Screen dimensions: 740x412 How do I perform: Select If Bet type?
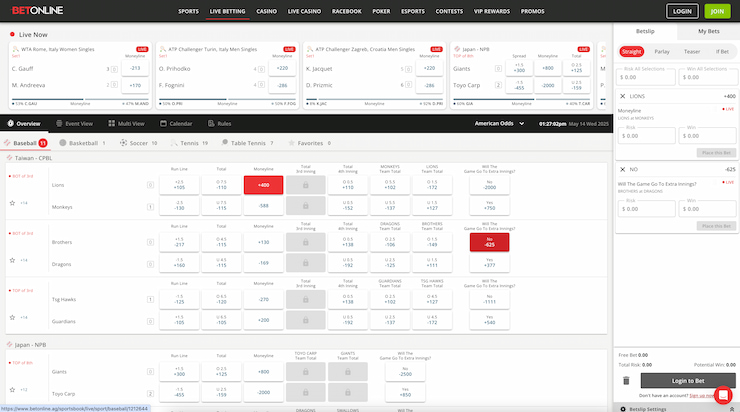[722, 51]
